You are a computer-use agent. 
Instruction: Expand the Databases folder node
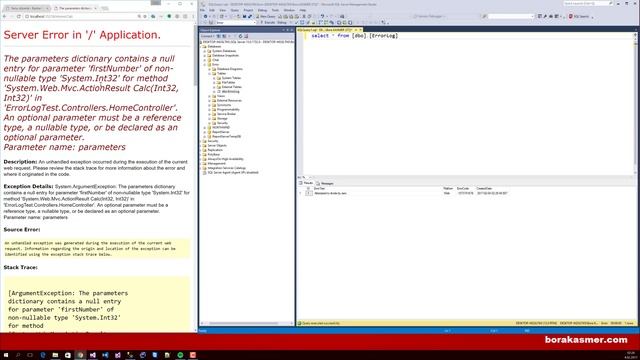pyautogui.click(x=201, y=47)
